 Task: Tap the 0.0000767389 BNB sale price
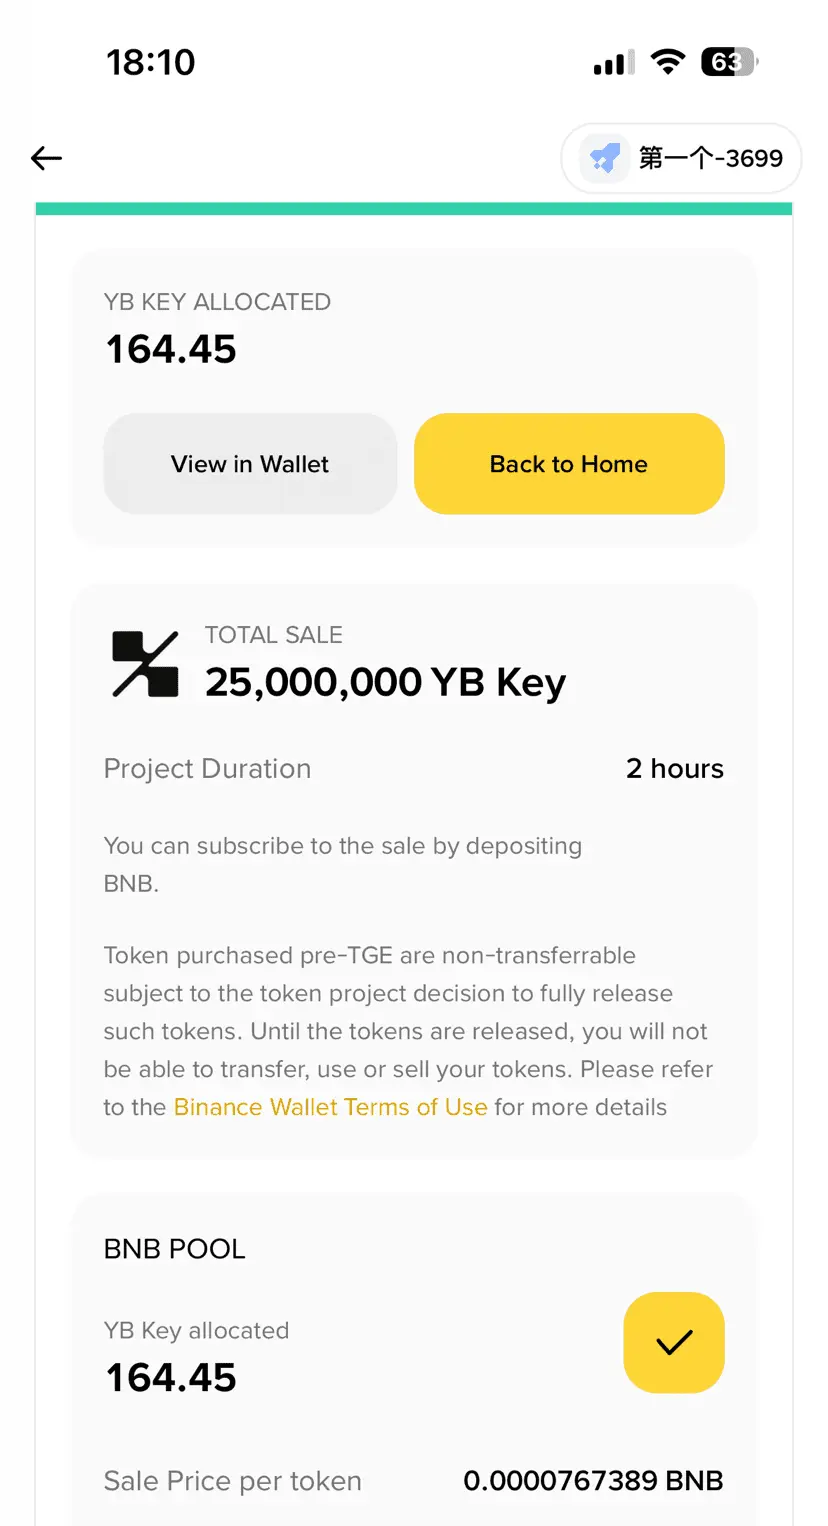[593, 1481]
